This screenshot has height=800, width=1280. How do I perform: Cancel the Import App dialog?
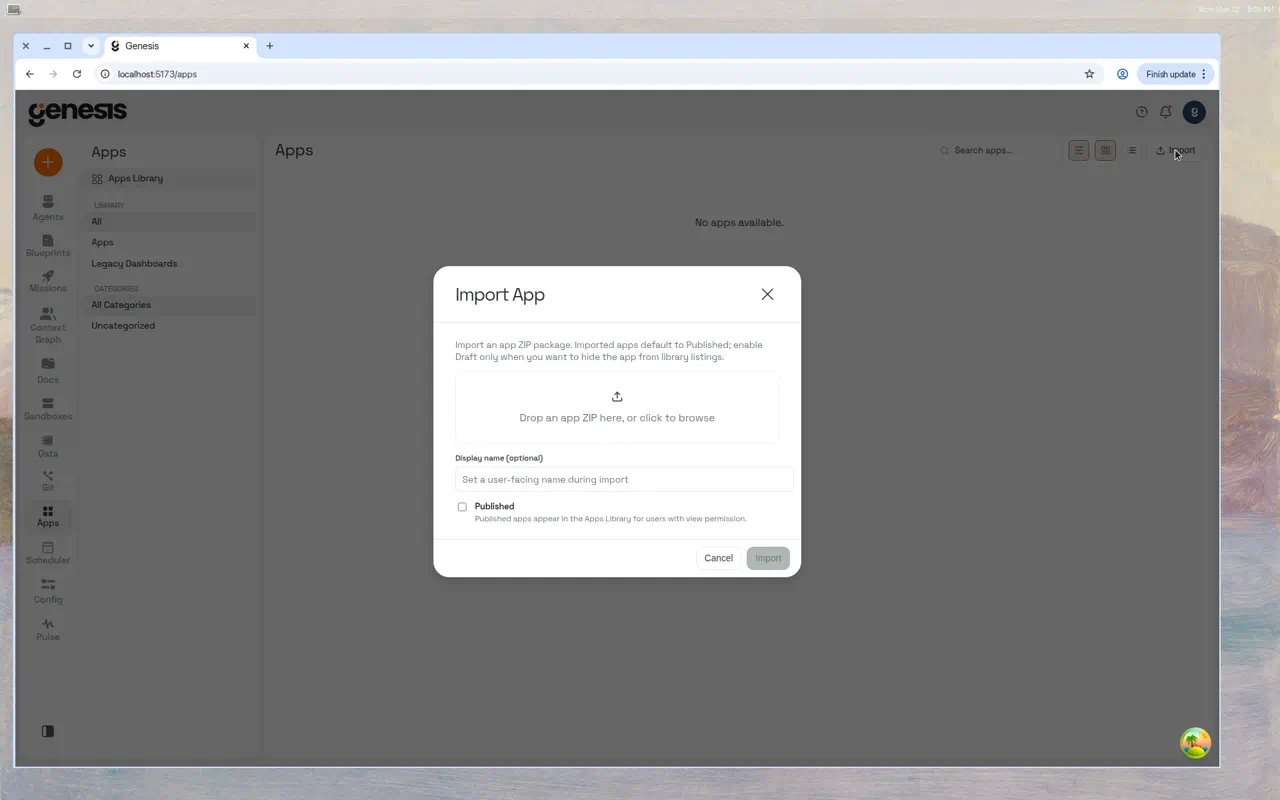pos(718,558)
